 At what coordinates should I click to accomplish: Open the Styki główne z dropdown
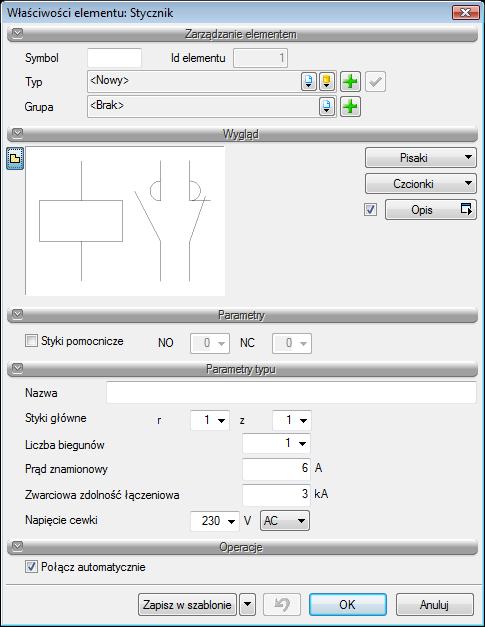tap(292, 420)
